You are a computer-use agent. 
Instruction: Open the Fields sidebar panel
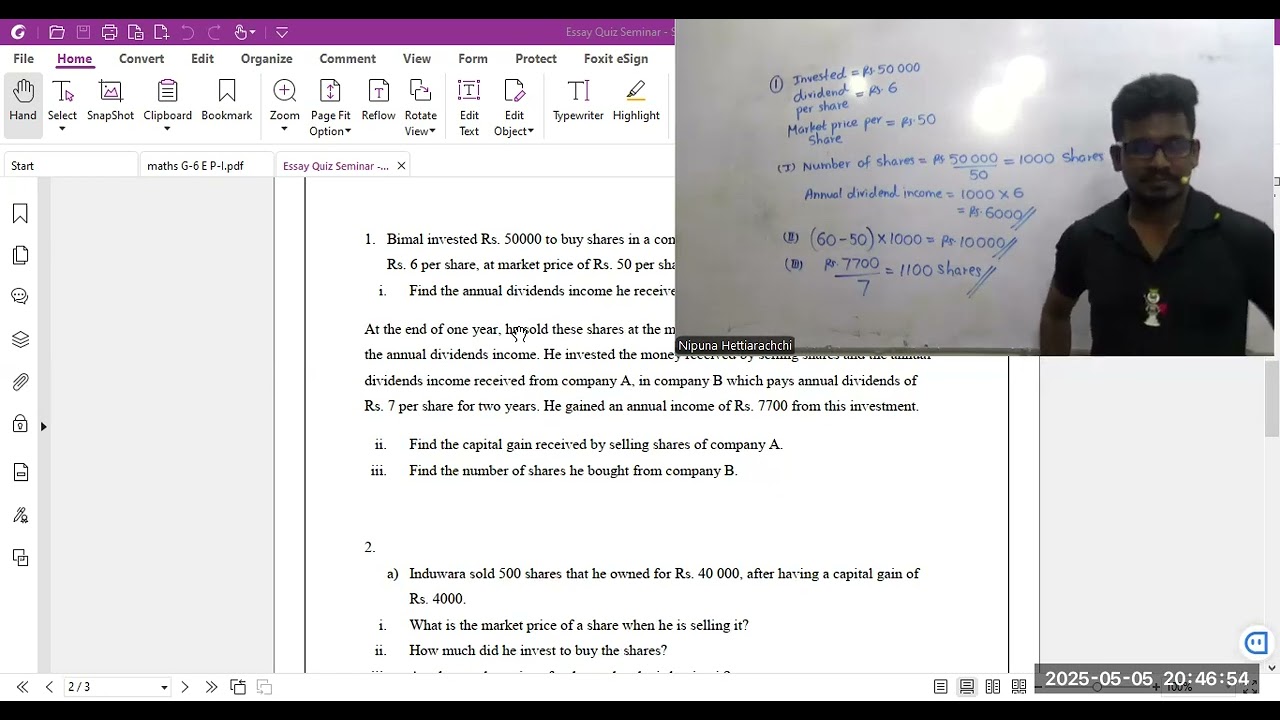click(x=20, y=472)
